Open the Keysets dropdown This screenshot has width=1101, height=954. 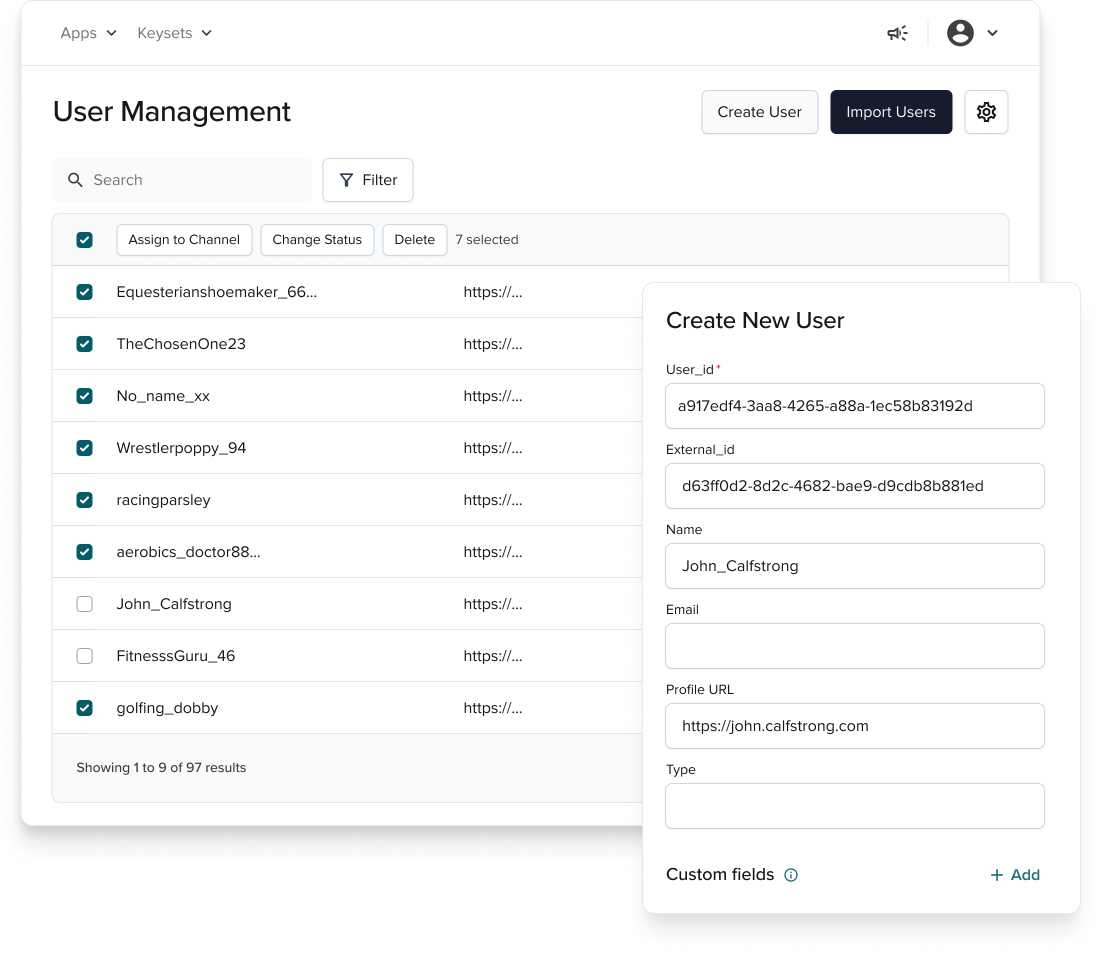[x=174, y=33]
